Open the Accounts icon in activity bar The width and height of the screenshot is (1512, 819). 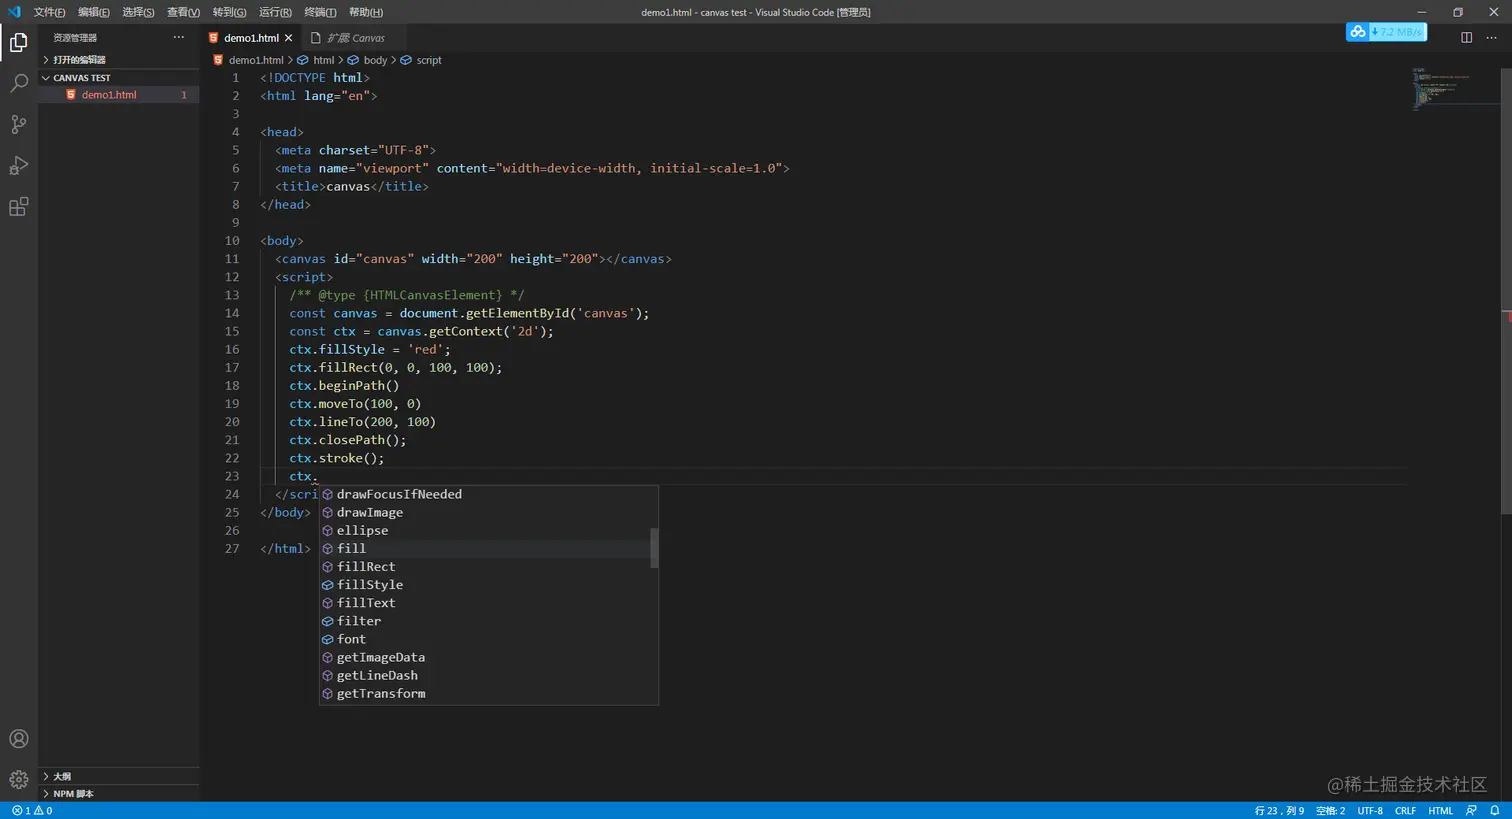click(18, 739)
